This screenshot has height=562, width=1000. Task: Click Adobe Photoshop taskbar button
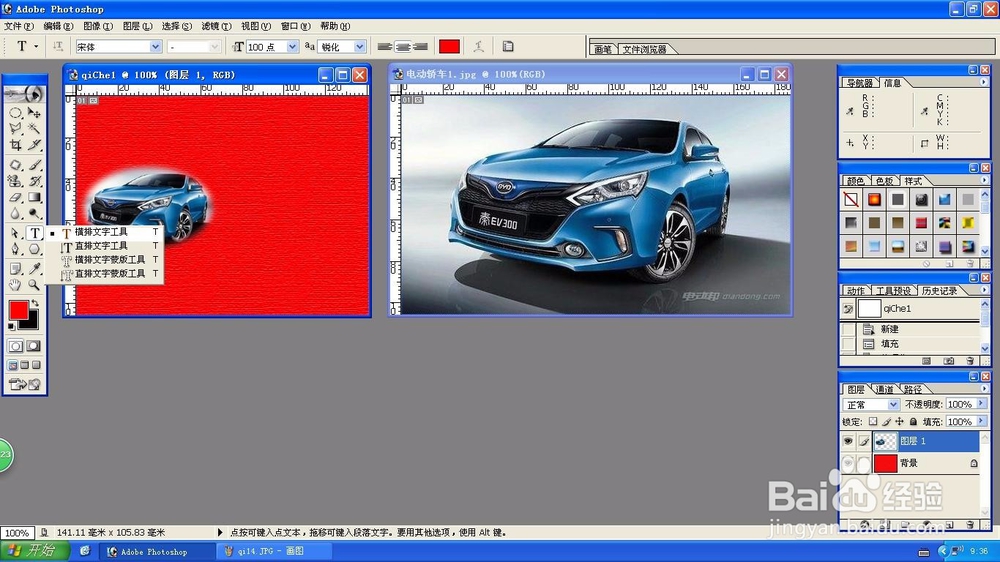tap(156, 551)
